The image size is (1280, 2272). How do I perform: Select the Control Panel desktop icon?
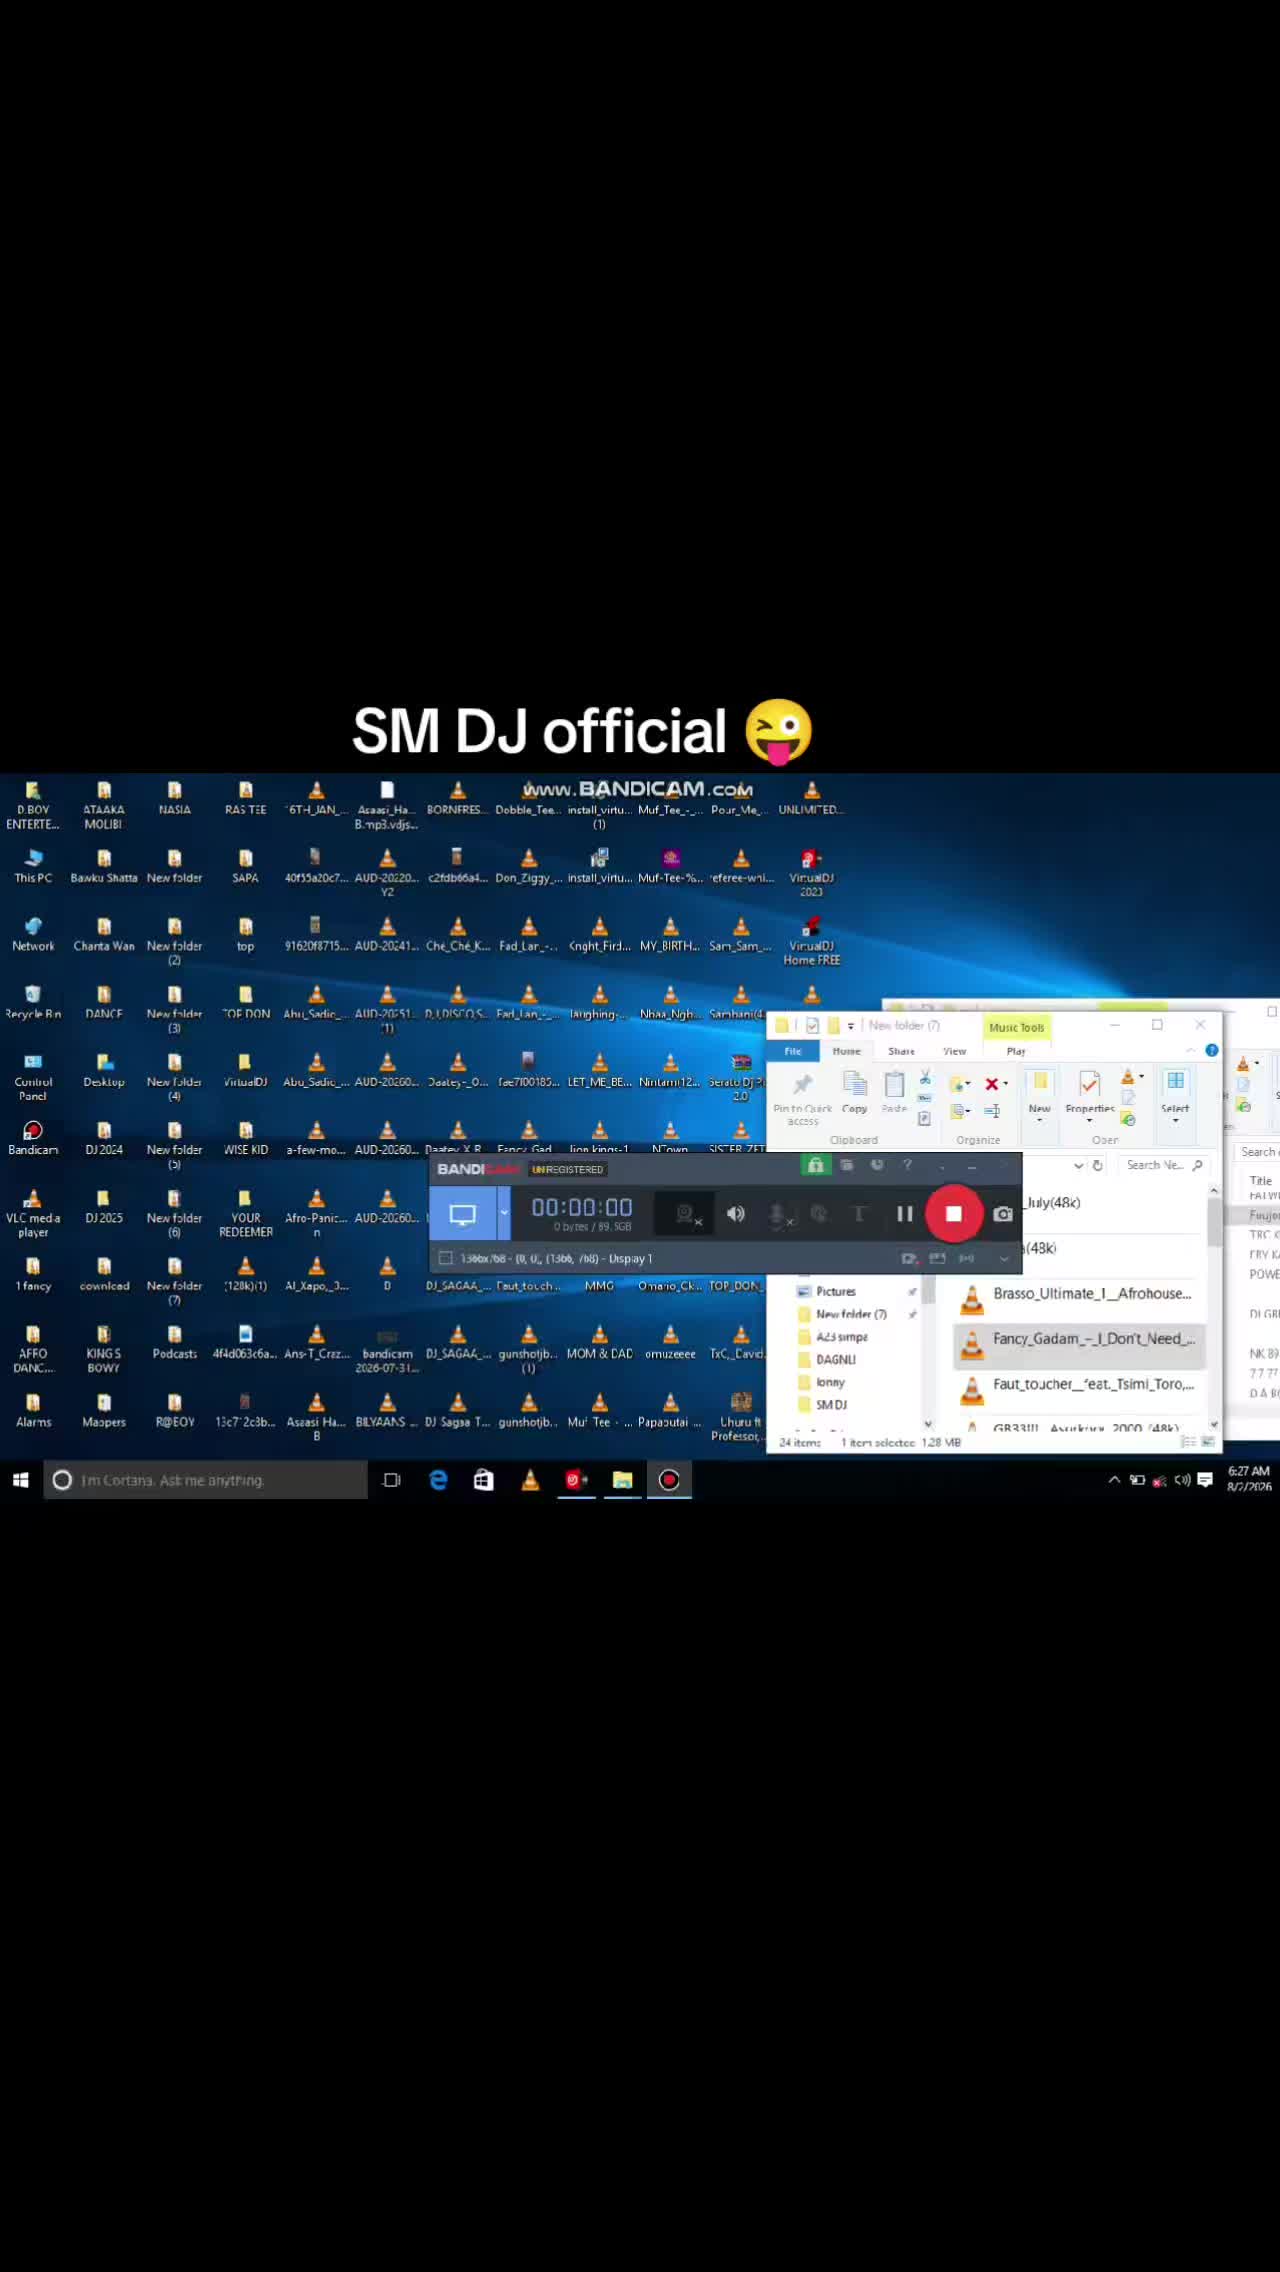tap(33, 1076)
